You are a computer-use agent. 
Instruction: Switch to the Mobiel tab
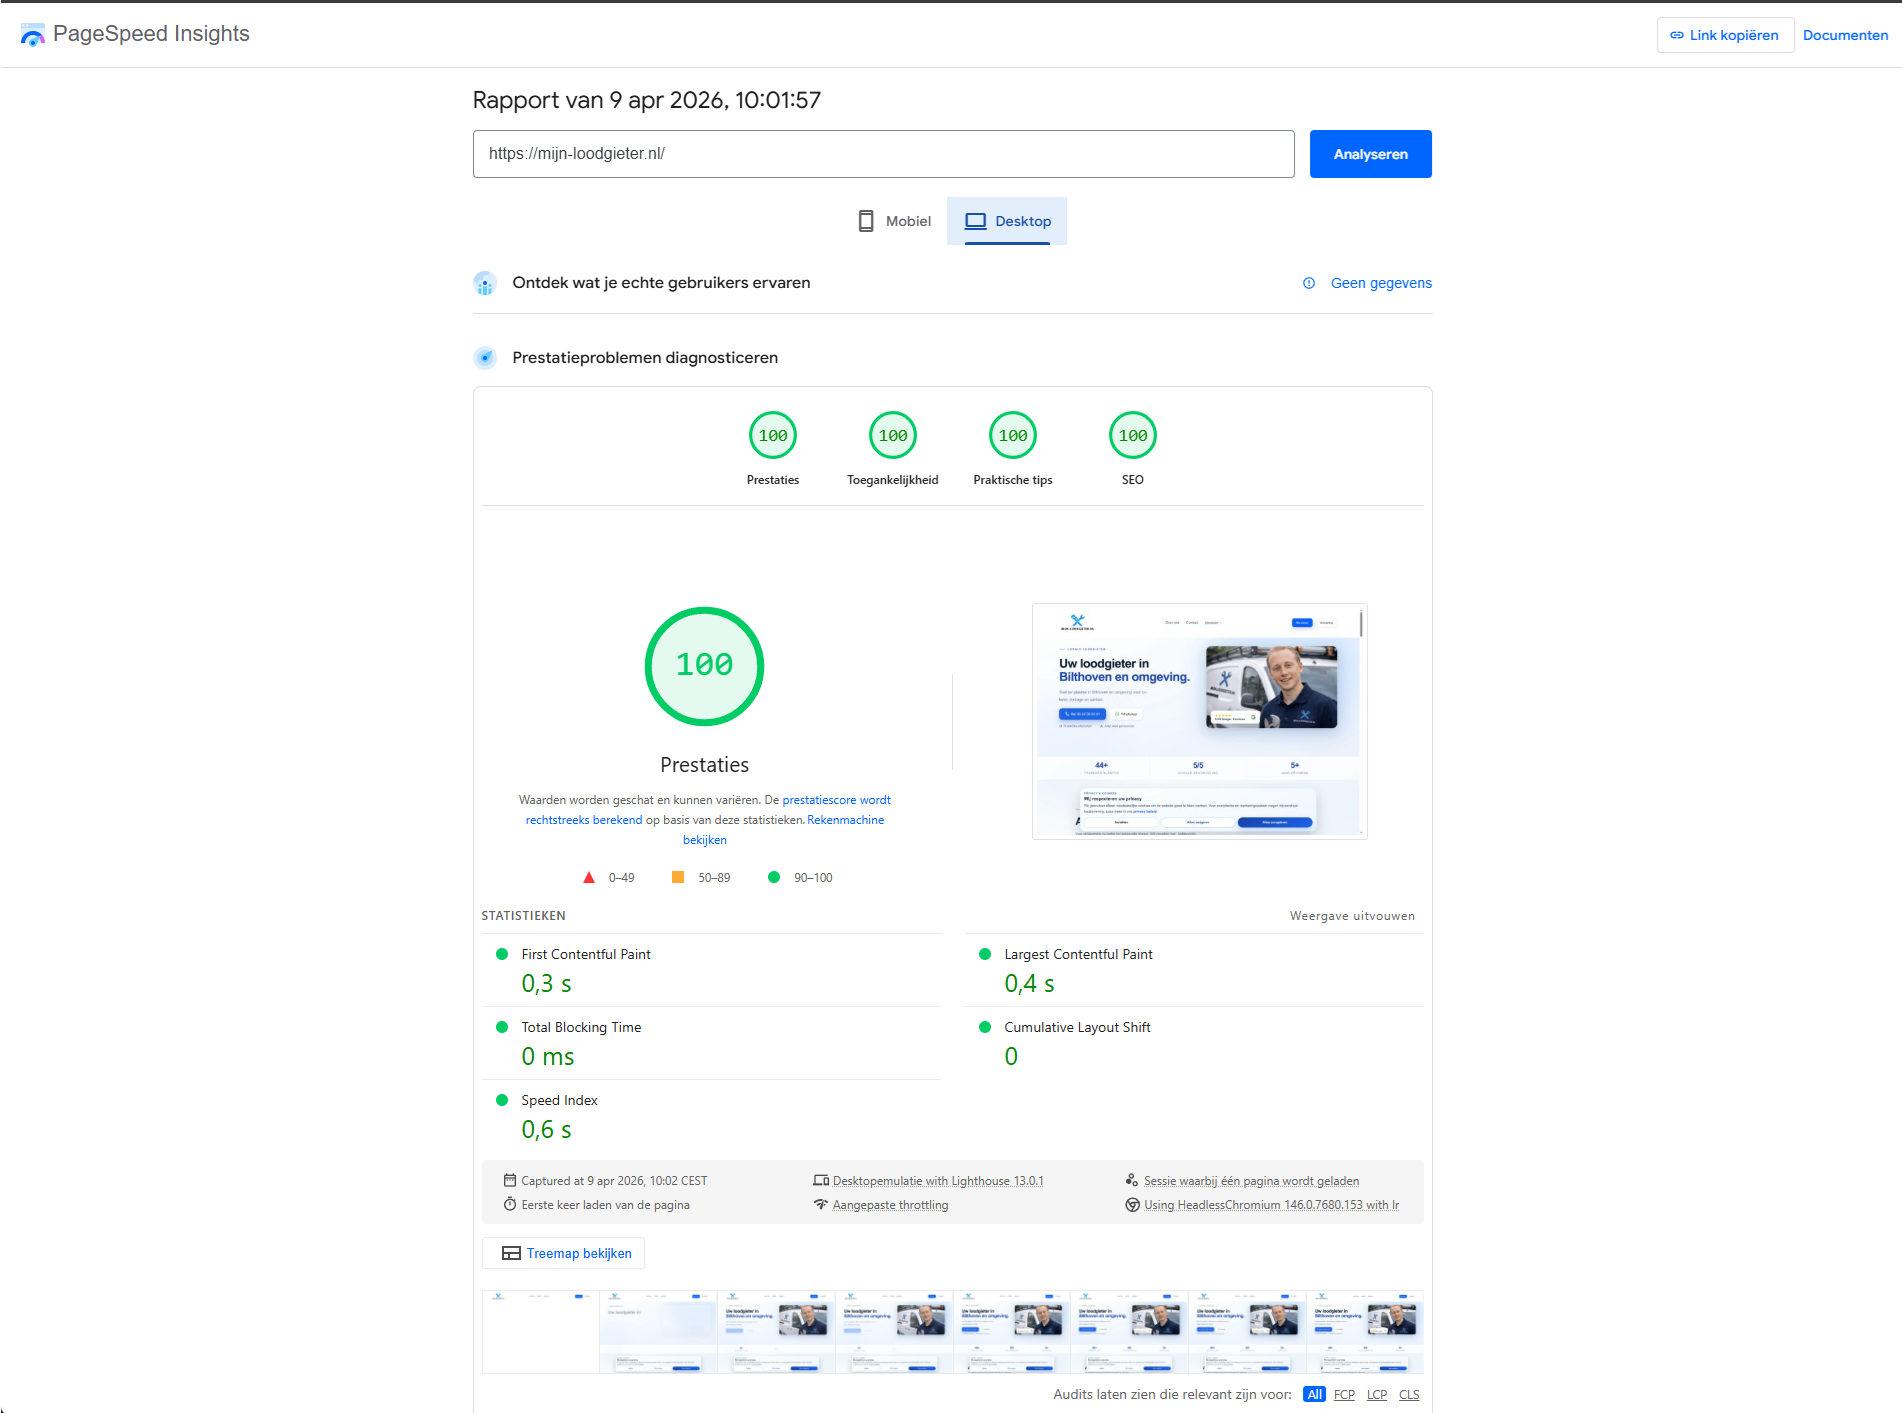pos(895,221)
